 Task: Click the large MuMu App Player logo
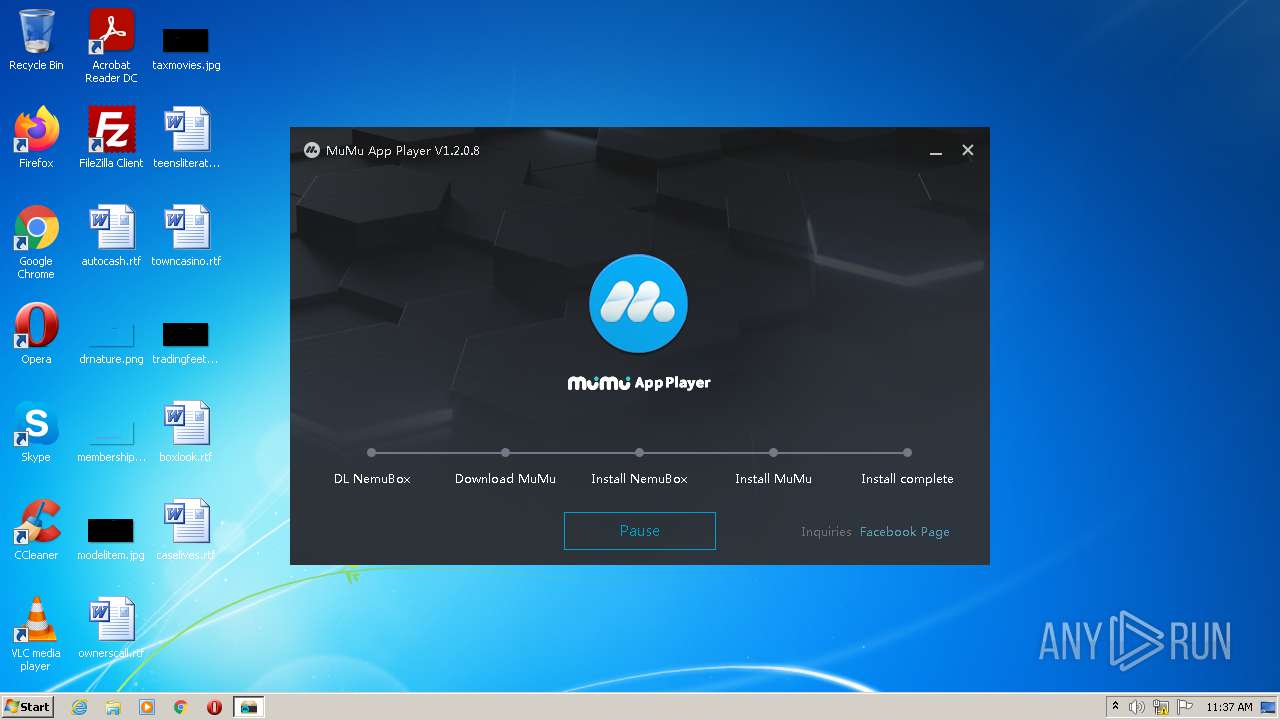click(639, 304)
